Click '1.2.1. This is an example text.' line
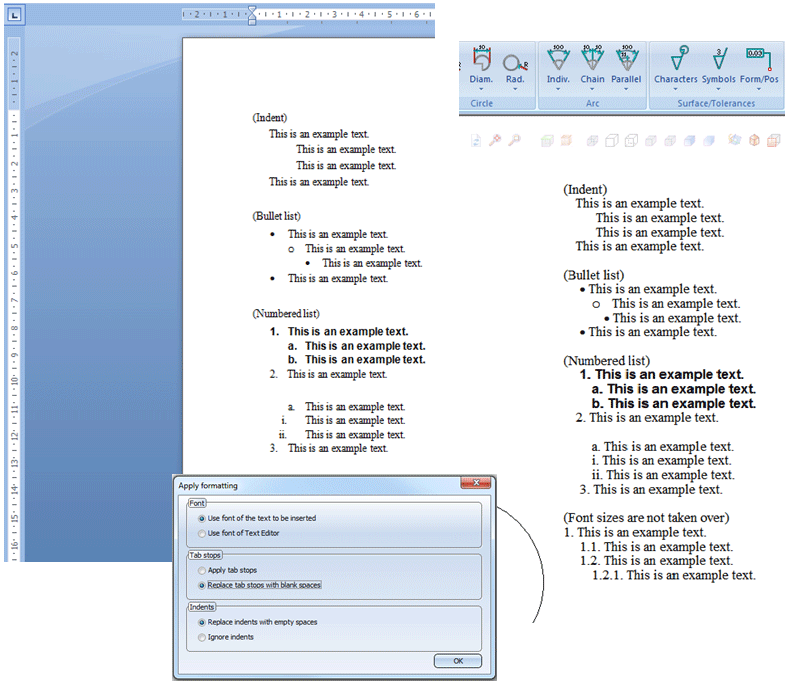The image size is (785, 685). click(x=674, y=575)
